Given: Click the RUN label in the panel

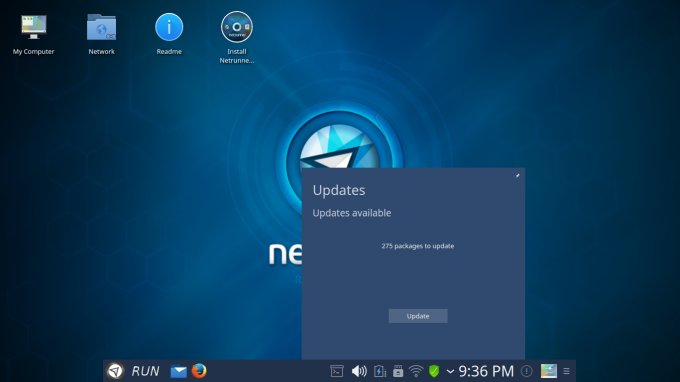Looking at the screenshot, I should (145, 371).
